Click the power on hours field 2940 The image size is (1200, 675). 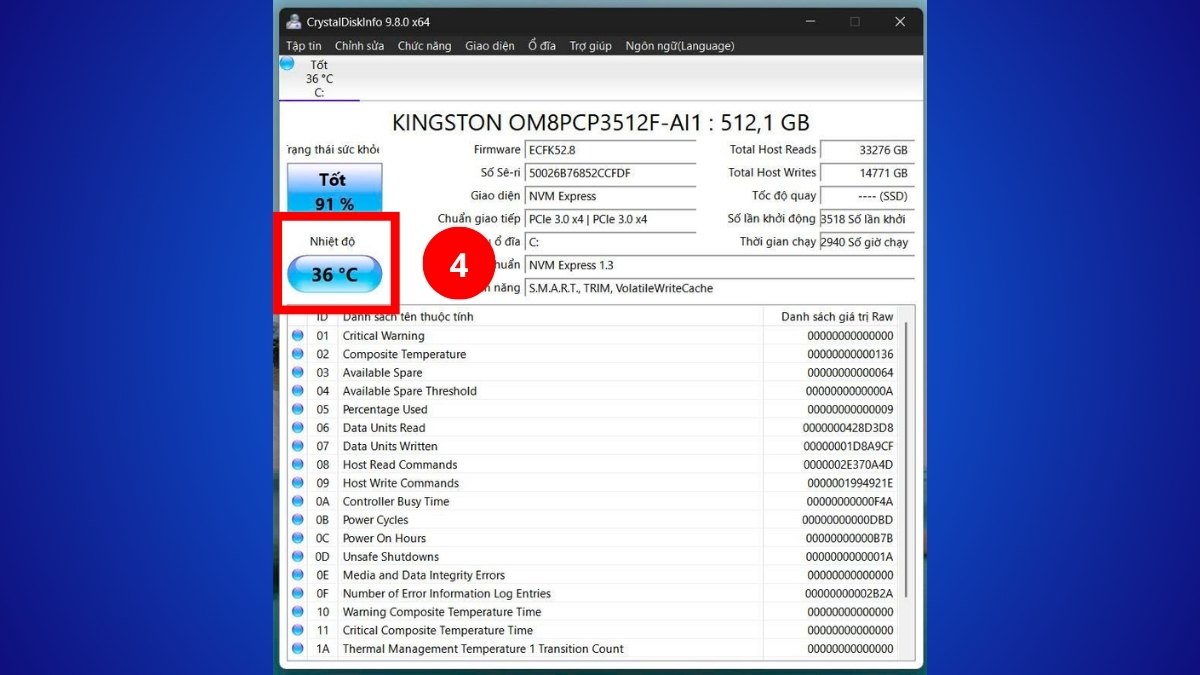click(867, 242)
